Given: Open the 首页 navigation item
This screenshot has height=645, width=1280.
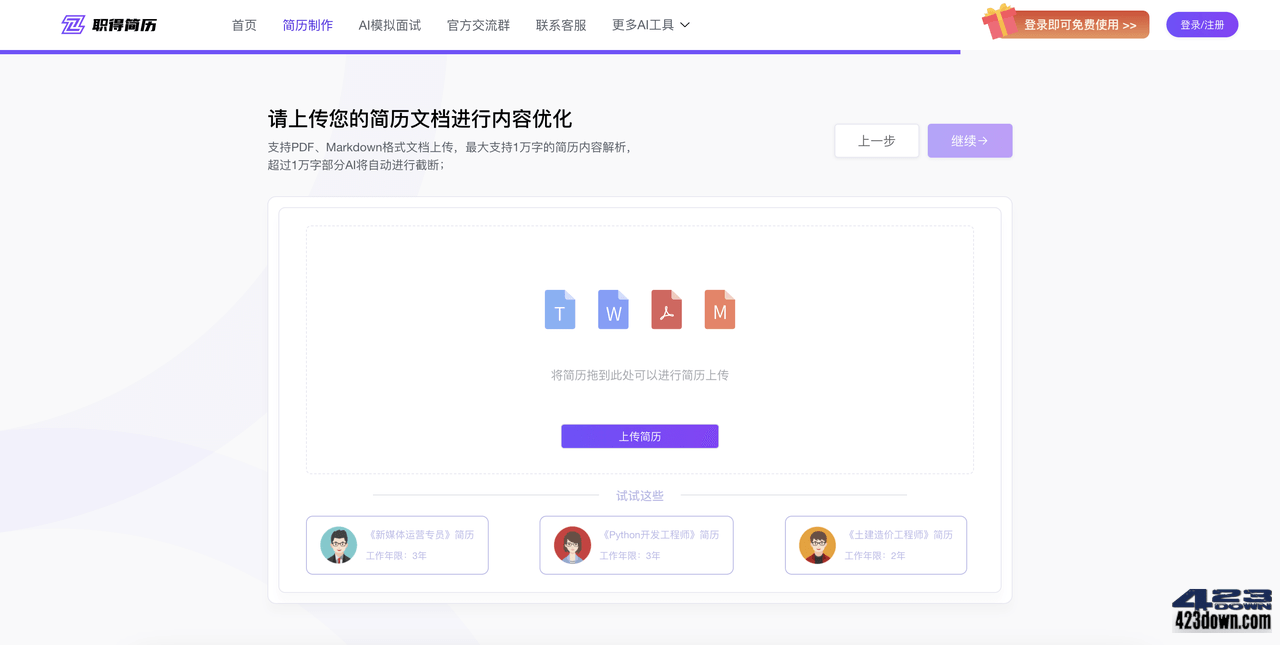Looking at the screenshot, I should click(244, 24).
